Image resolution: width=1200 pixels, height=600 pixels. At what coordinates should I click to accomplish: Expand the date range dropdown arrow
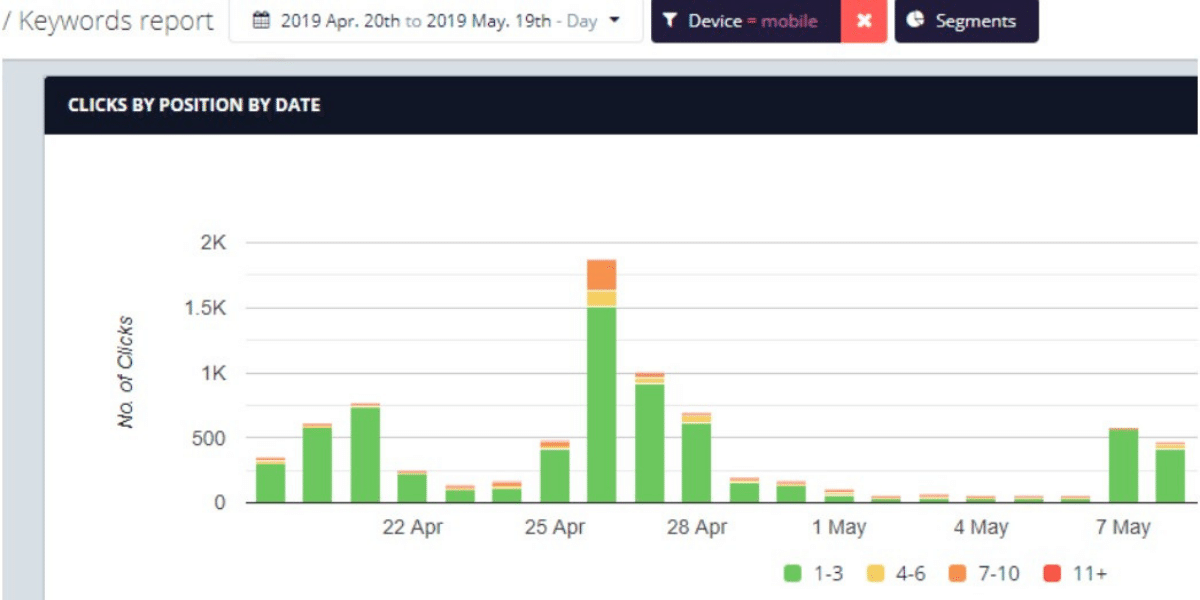(x=614, y=20)
